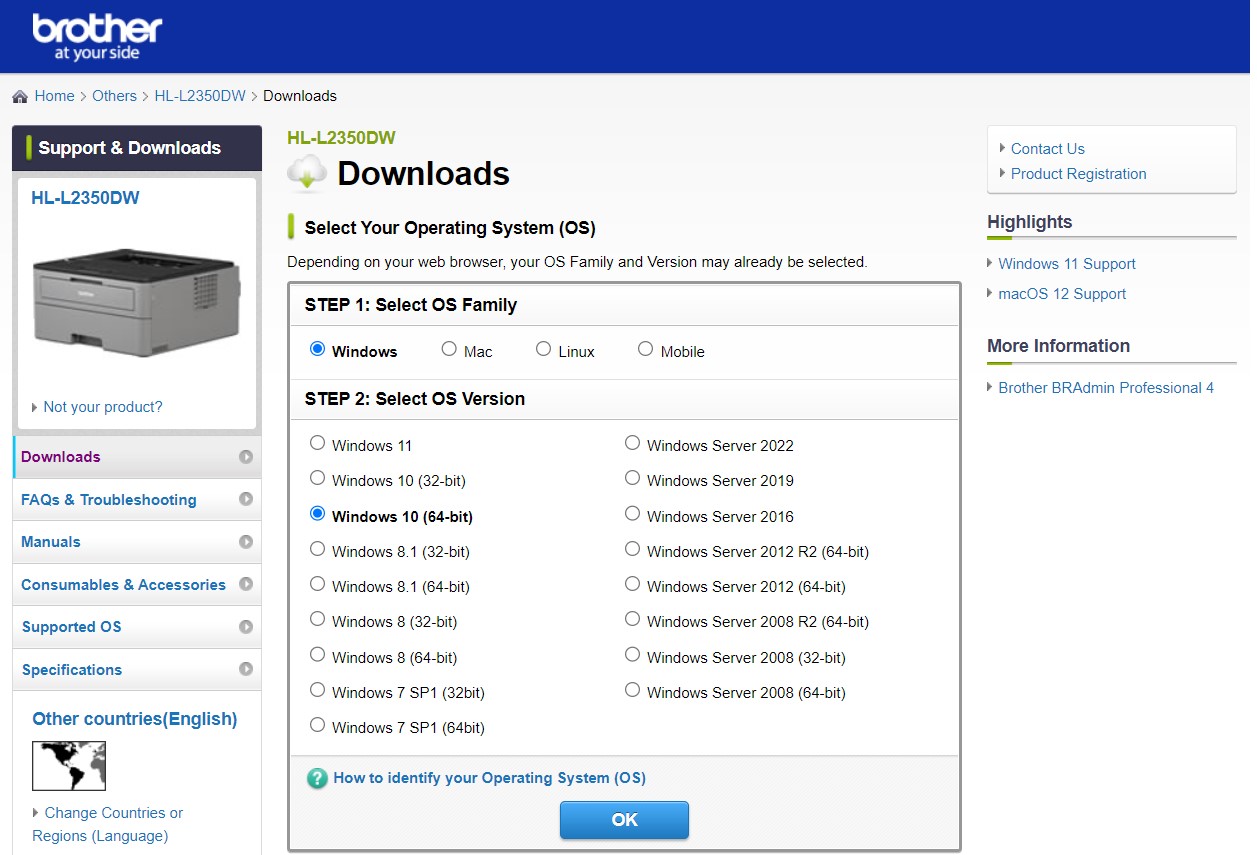The width and height of the screenshot is (1257, 855).
Task: Choose Windows Server 2019
Action: 632,477
